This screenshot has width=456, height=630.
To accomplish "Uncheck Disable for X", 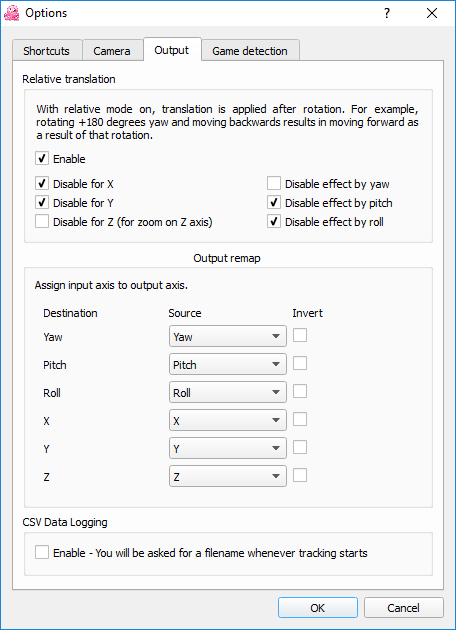I will pyautogui.click(x=42, y=184).
